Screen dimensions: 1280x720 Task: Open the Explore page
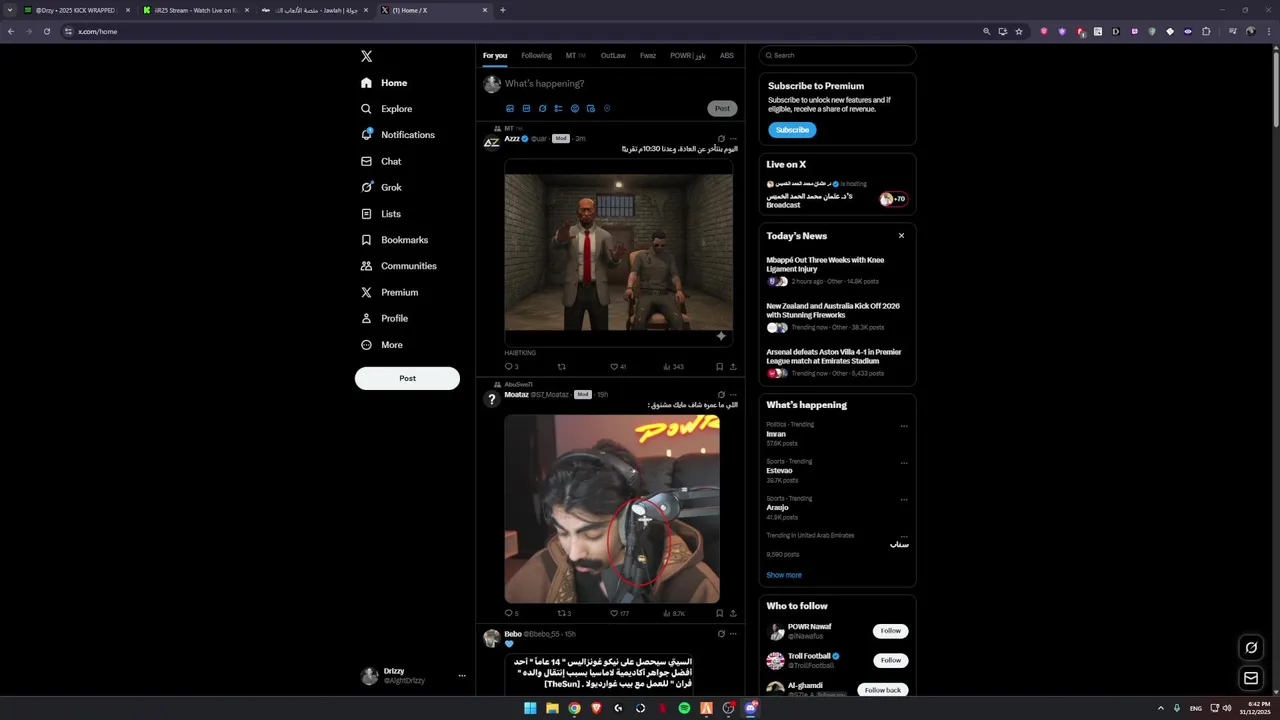[x=387, y=109]
